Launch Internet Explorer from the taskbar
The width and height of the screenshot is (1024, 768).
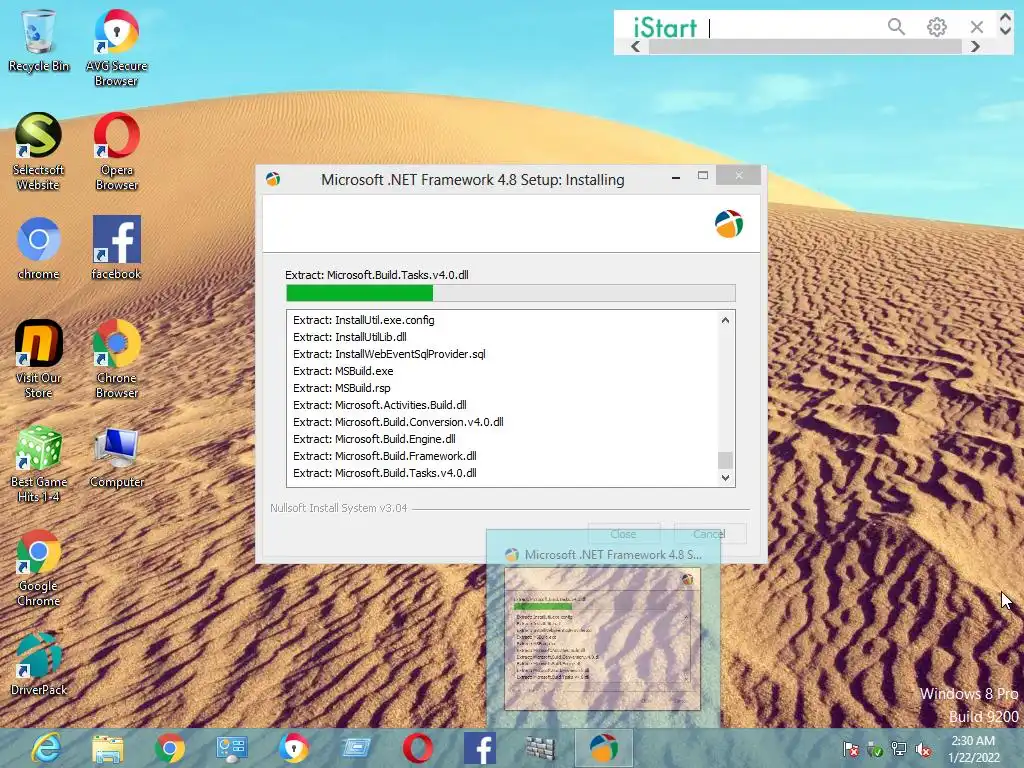46,748
